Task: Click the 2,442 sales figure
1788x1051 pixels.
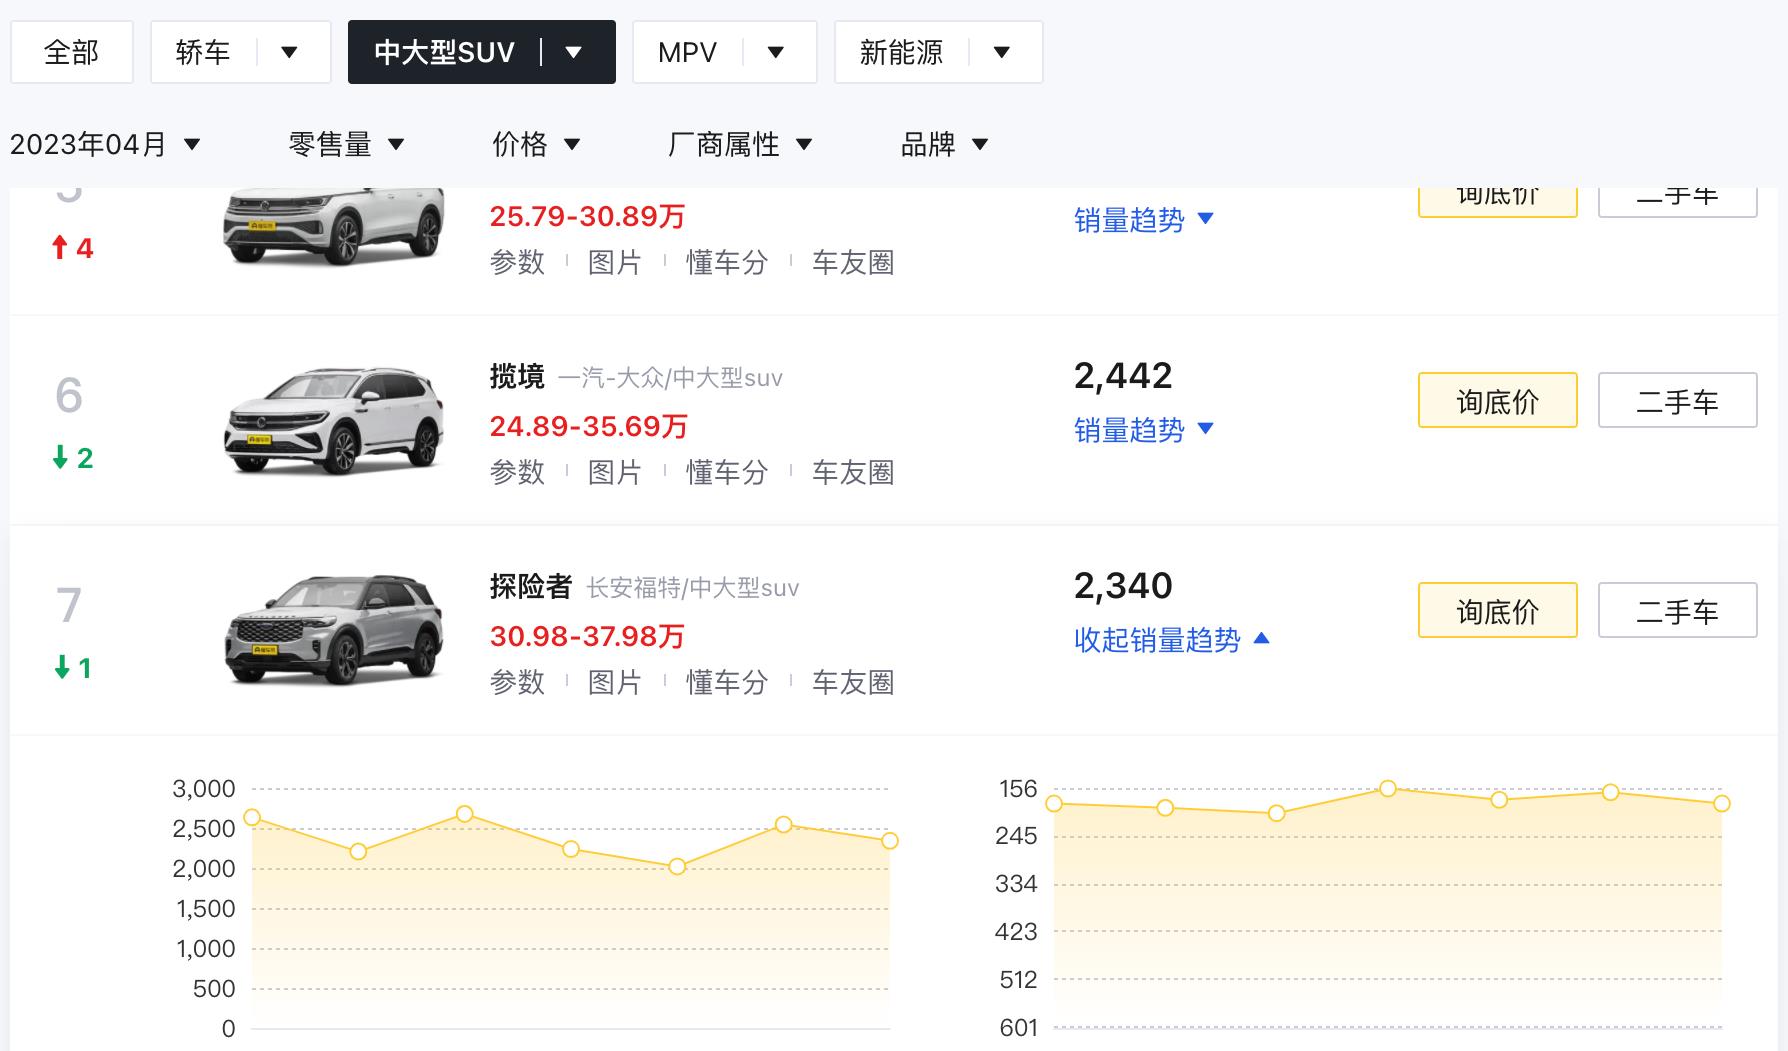Action: (x=1123, y=376)
